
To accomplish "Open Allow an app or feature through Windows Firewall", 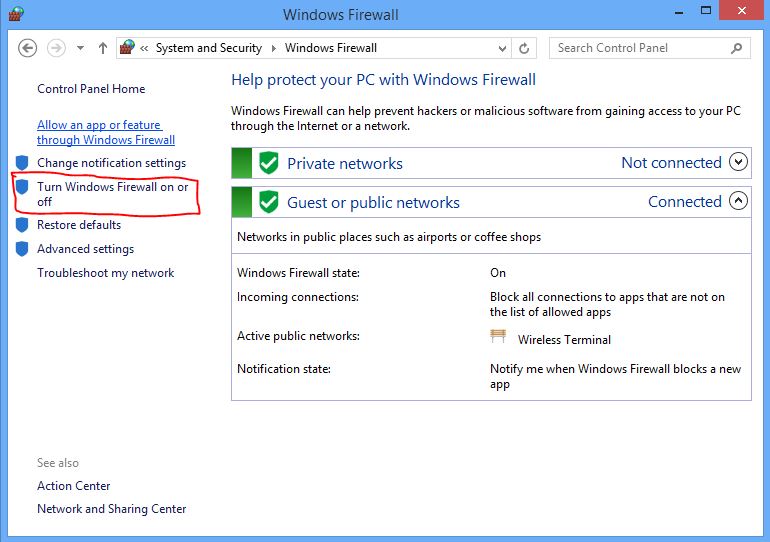I will [x=106, y=133].
